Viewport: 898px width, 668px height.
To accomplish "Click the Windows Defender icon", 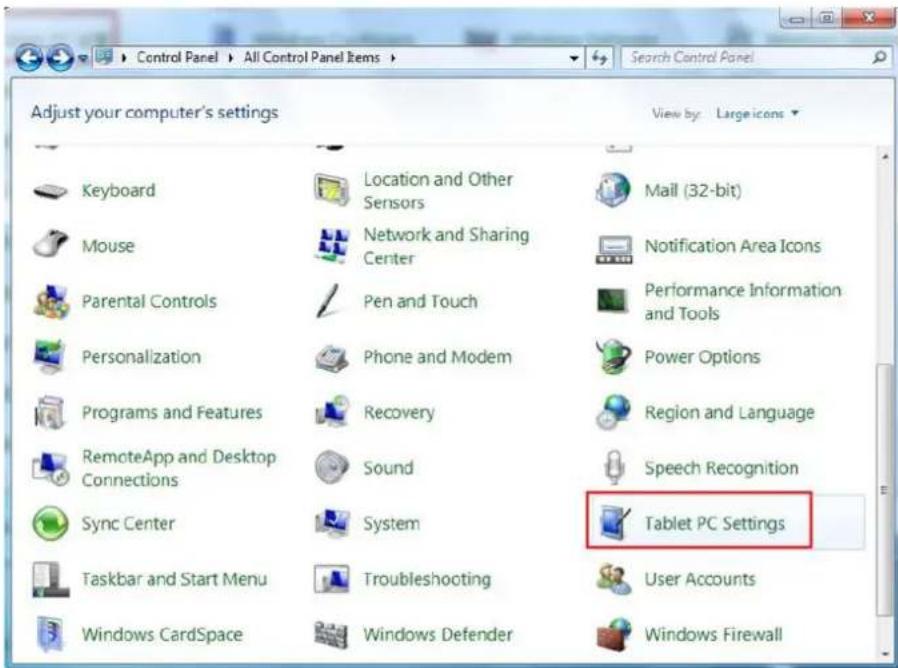I will click(x=331, y=635).
